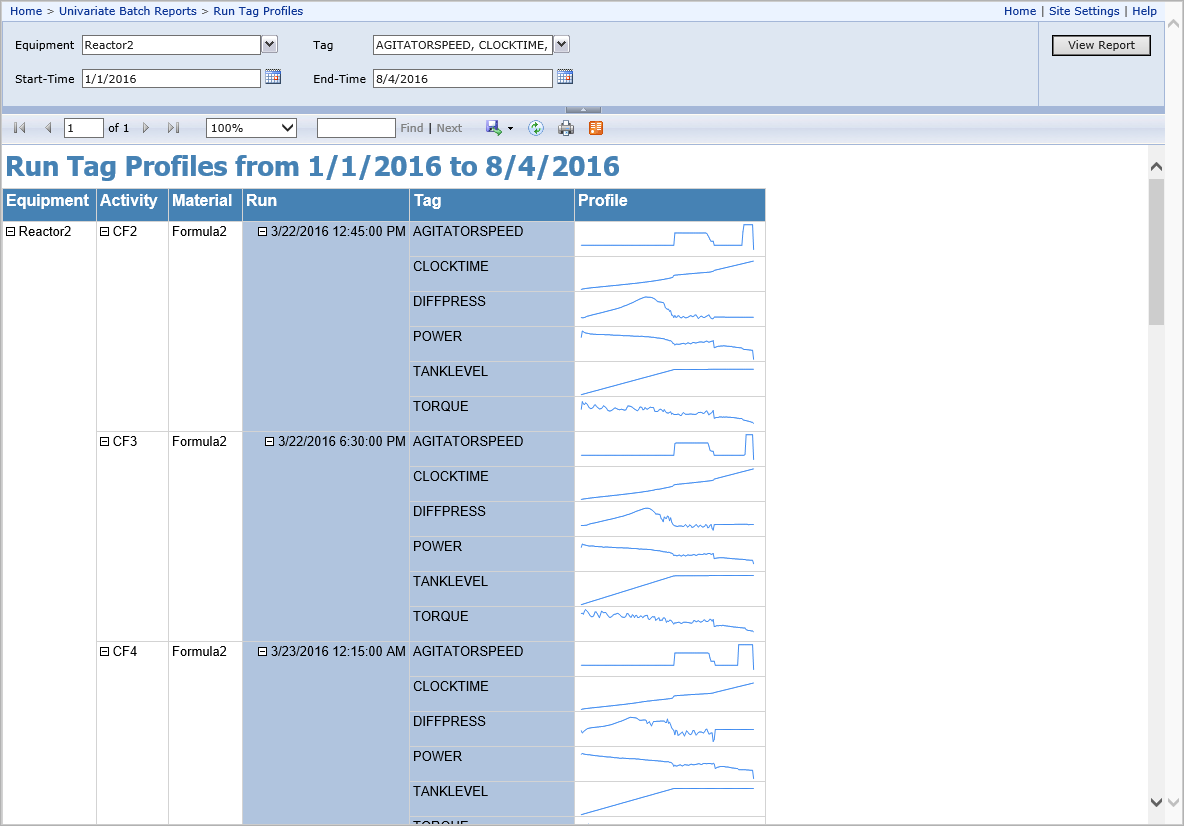The image size is (1184, 826).
Task: Focus the Equipment input field
Action: pos(171,45)
